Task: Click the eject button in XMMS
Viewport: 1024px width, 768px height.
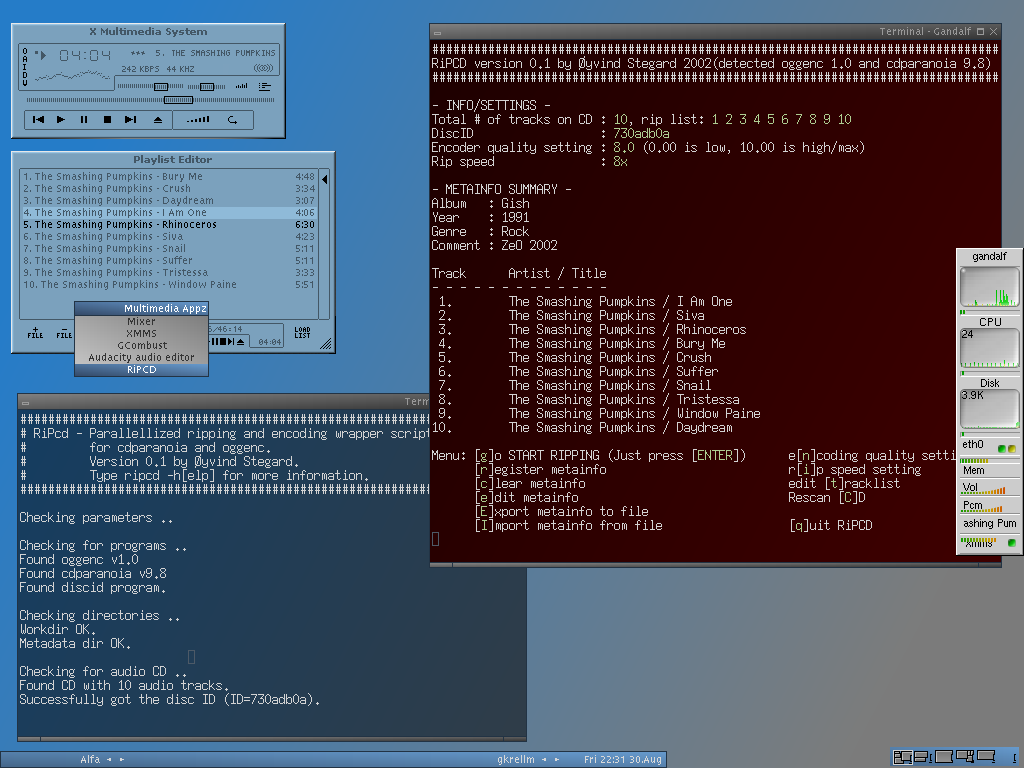Action: 157,120
